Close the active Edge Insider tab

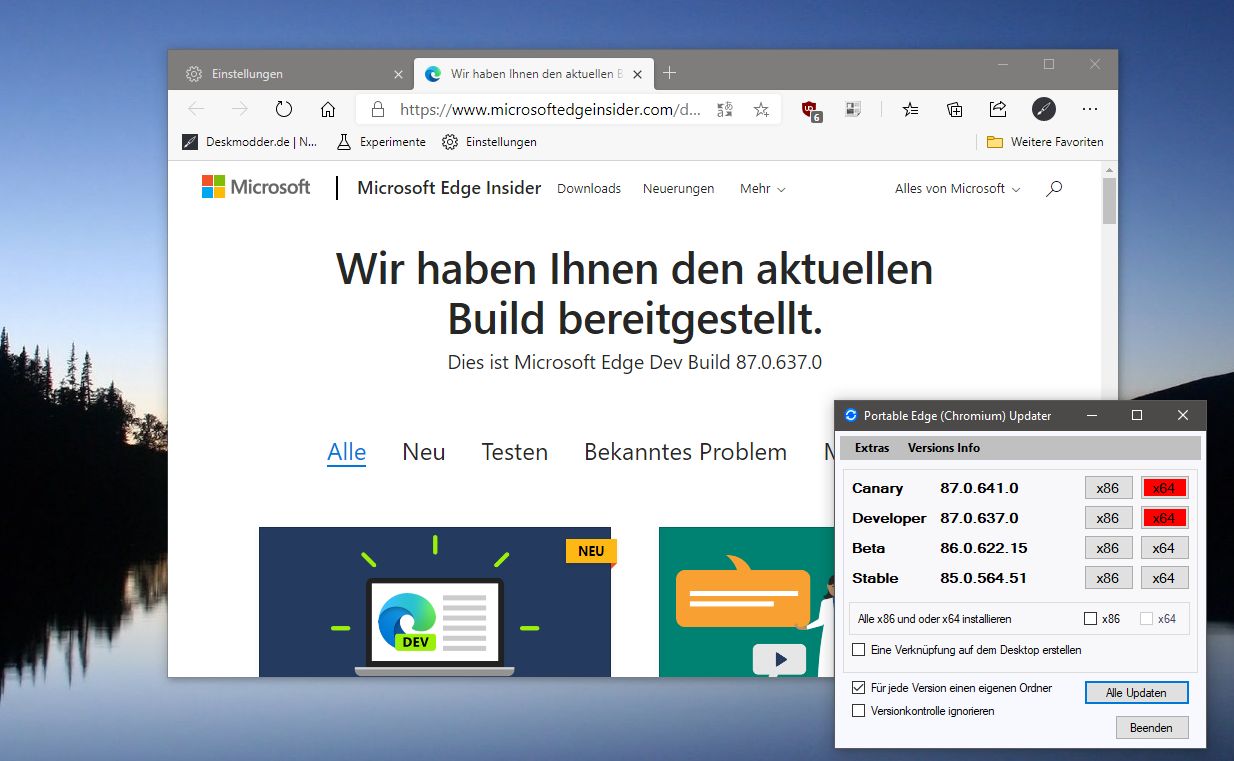pyautogui.click(x=638, y=74)
